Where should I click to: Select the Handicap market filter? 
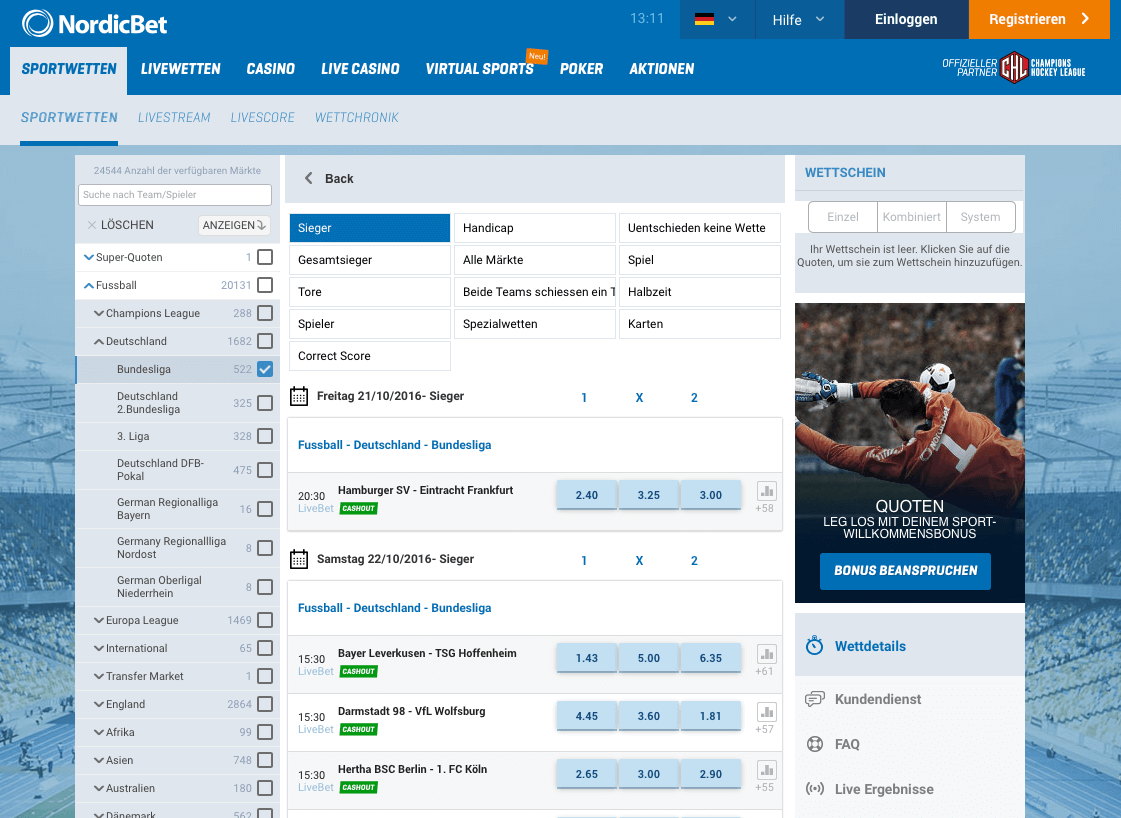pyautogui.click(x=534, y=228)
